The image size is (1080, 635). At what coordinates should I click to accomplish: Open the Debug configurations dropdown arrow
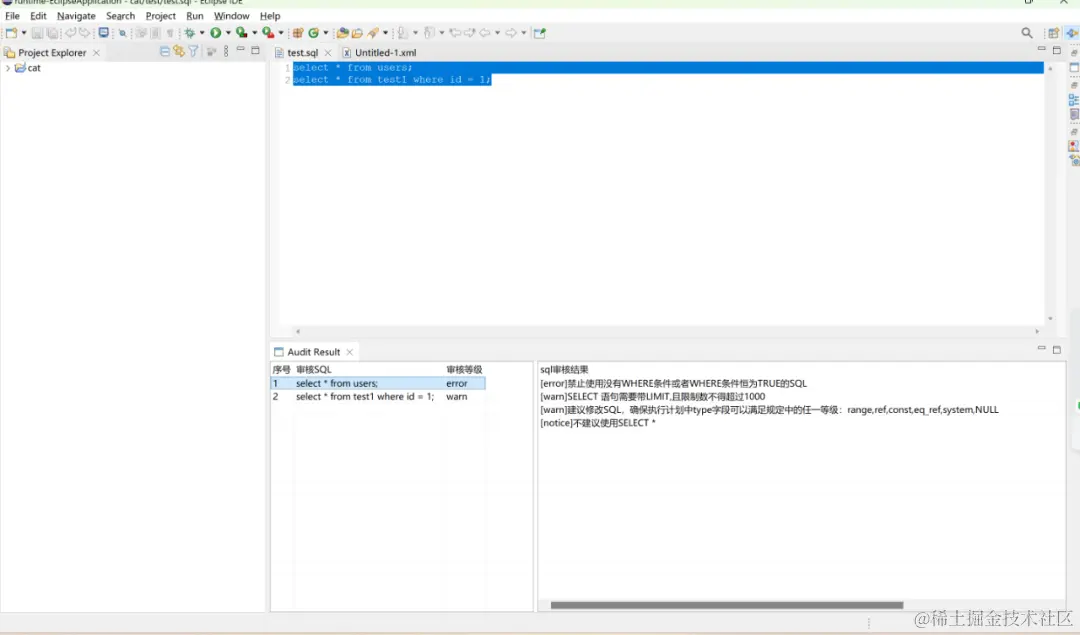click(x=202, y=32)
